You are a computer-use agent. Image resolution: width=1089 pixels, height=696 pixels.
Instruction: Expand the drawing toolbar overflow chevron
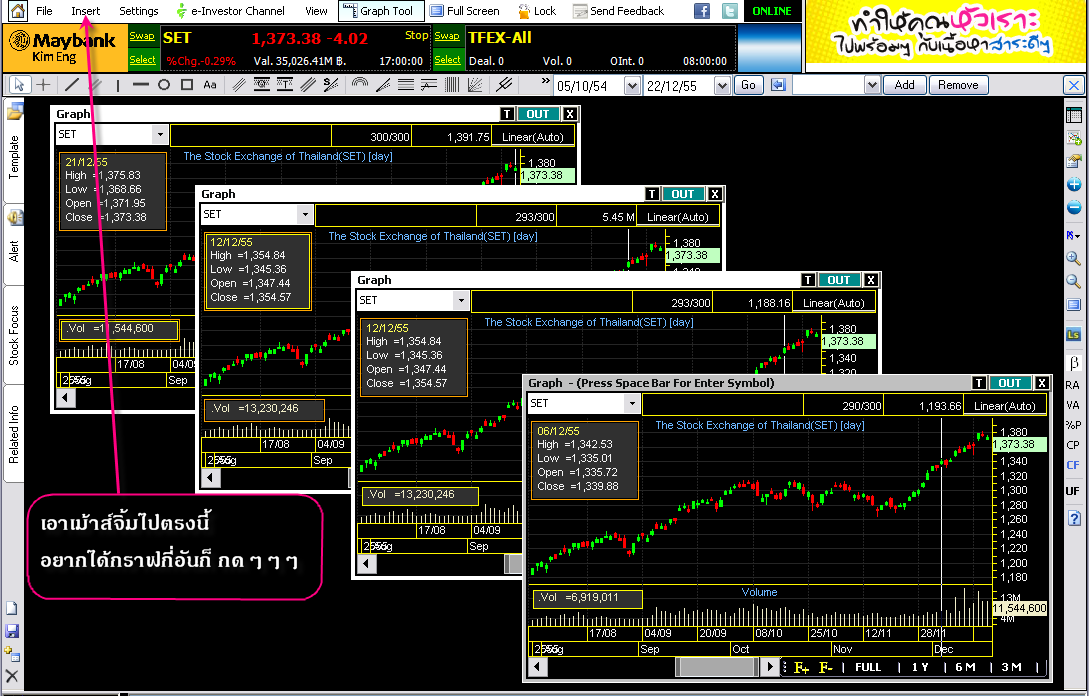(x=545, y=81)
